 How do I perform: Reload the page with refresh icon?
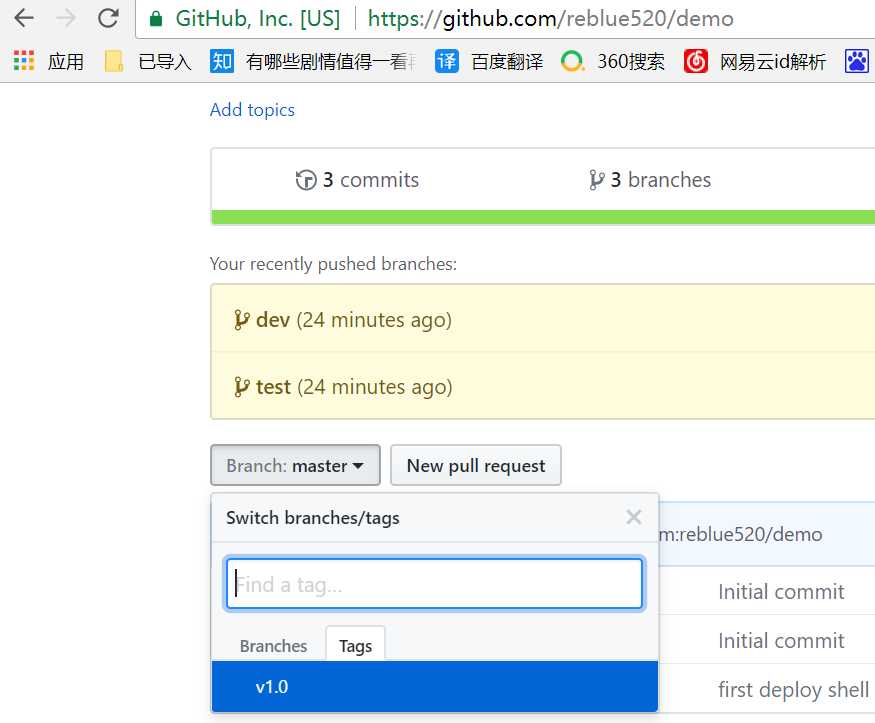click(x=108, y=18)
